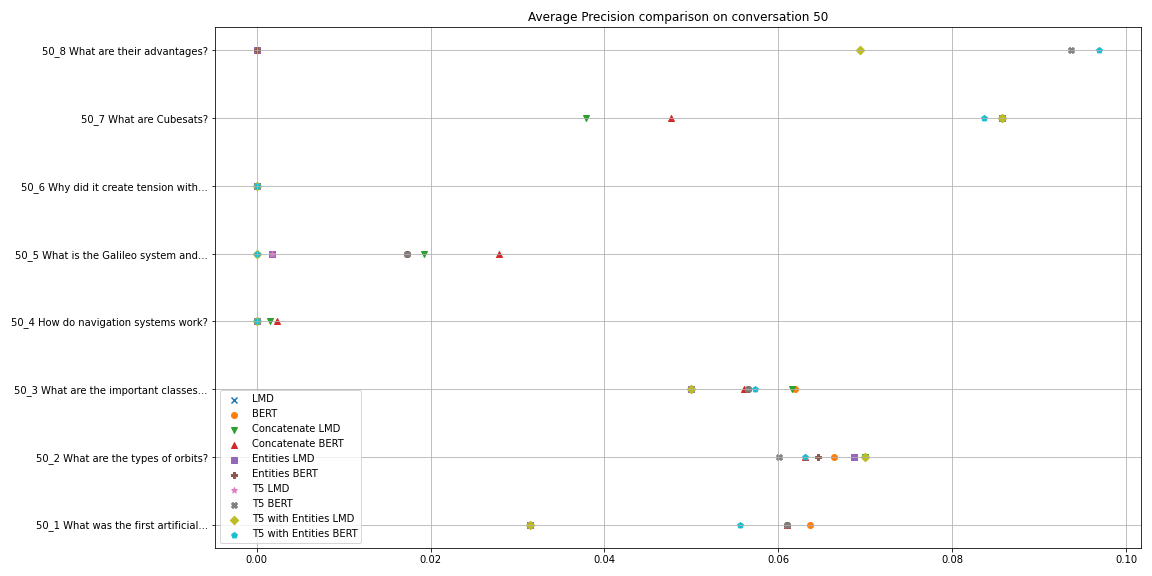Click the orange circle marker beside BERT in legend

[234, 414]
